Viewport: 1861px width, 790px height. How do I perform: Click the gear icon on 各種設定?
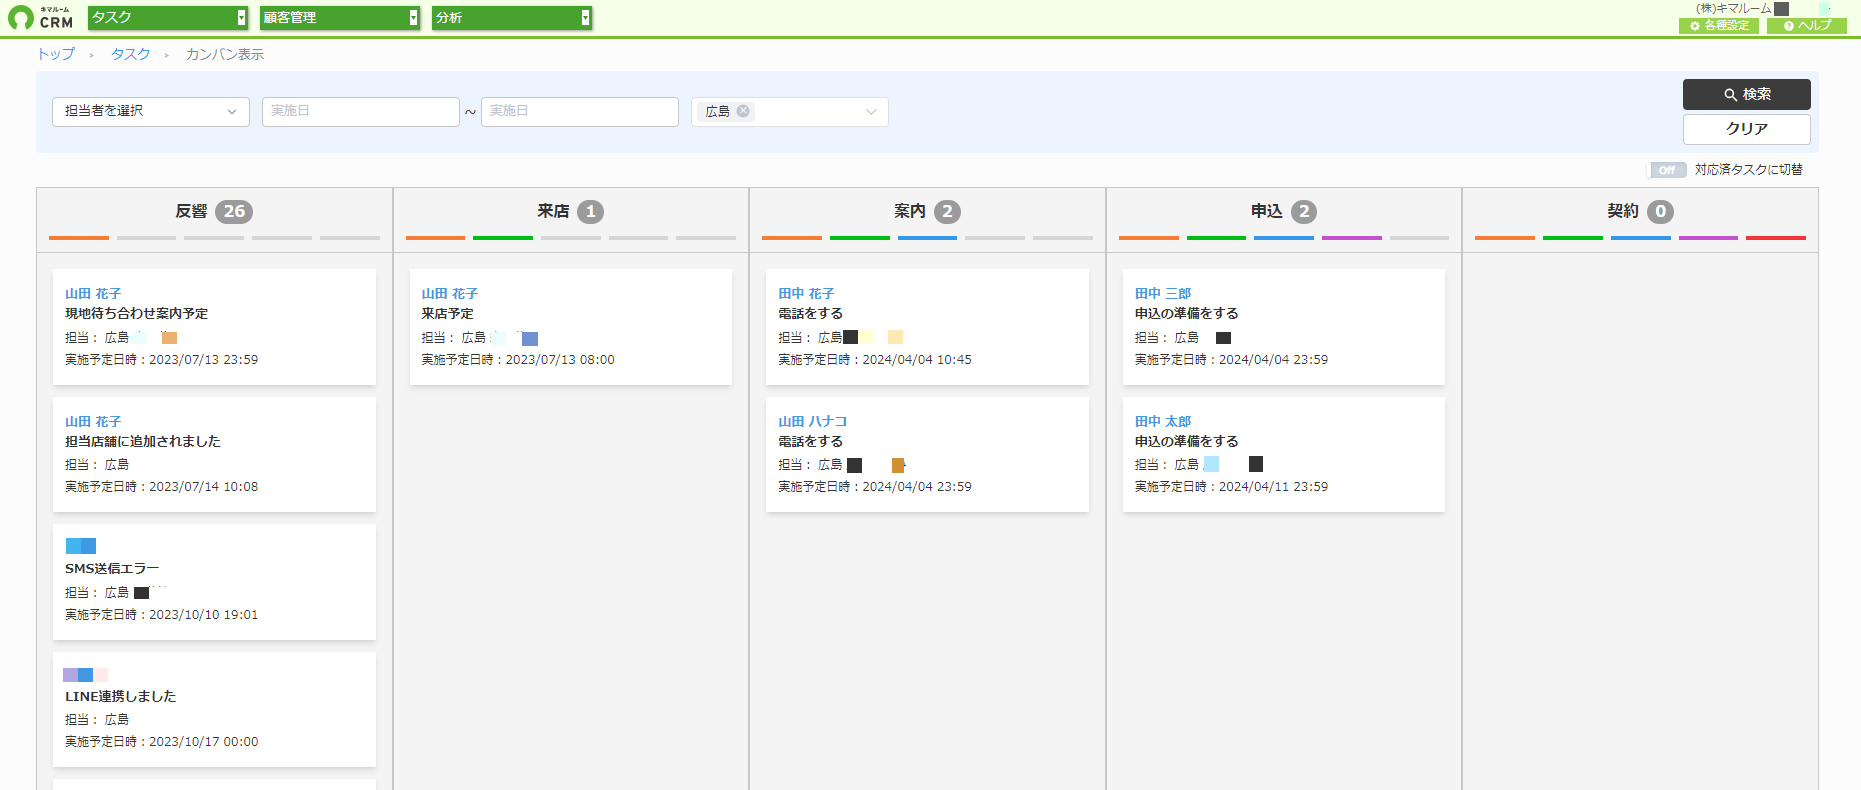click(1695, 26)
